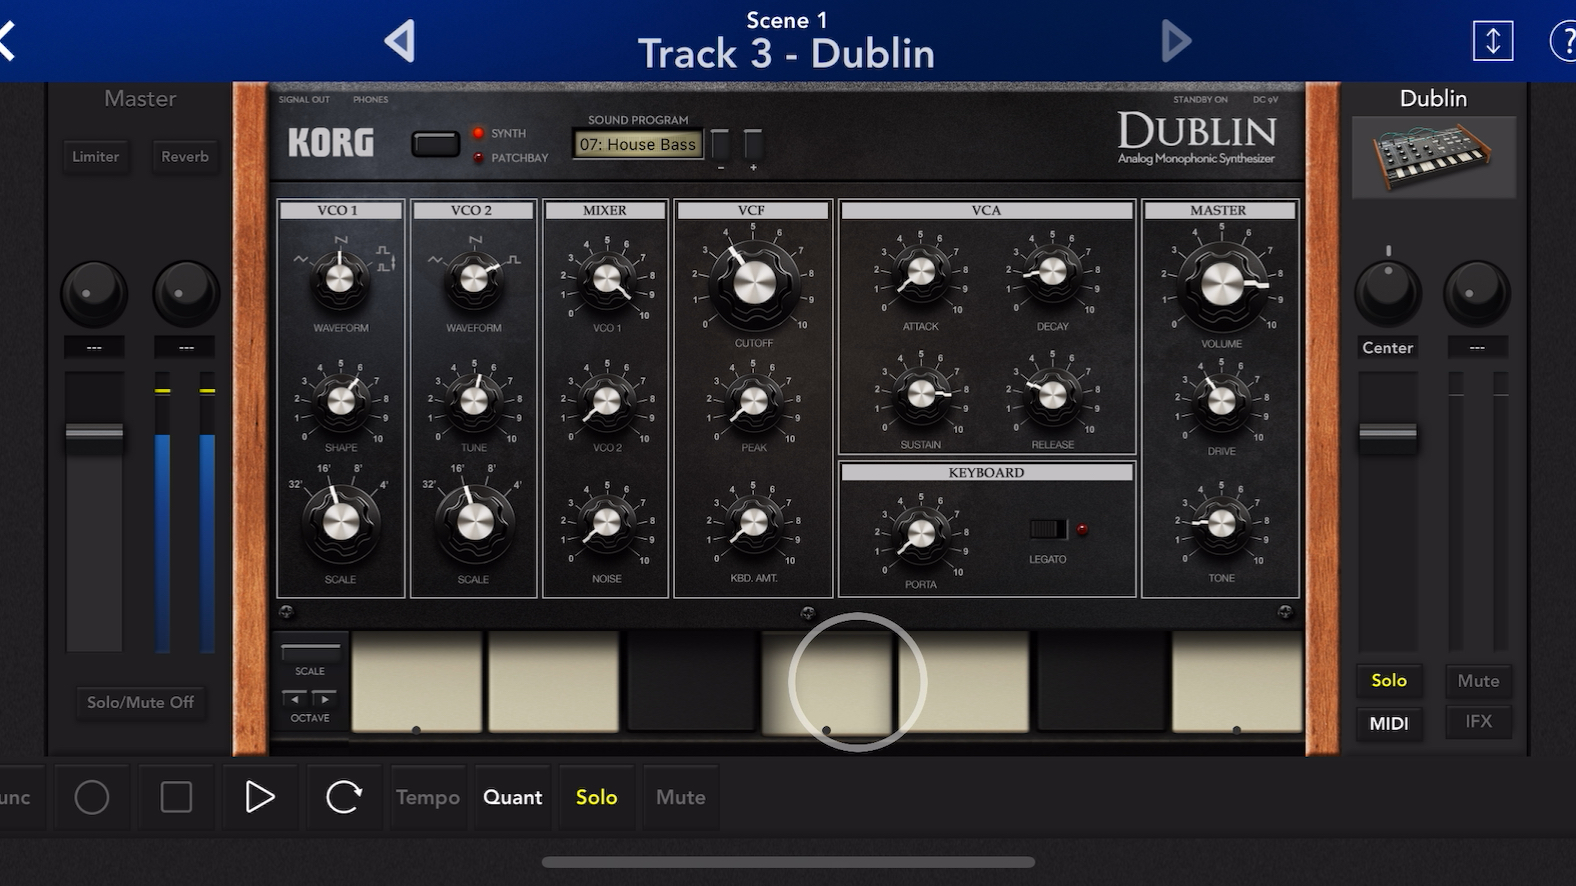Click the Solo/Mute Off button
1576x886 pixels.
point(140,702)
